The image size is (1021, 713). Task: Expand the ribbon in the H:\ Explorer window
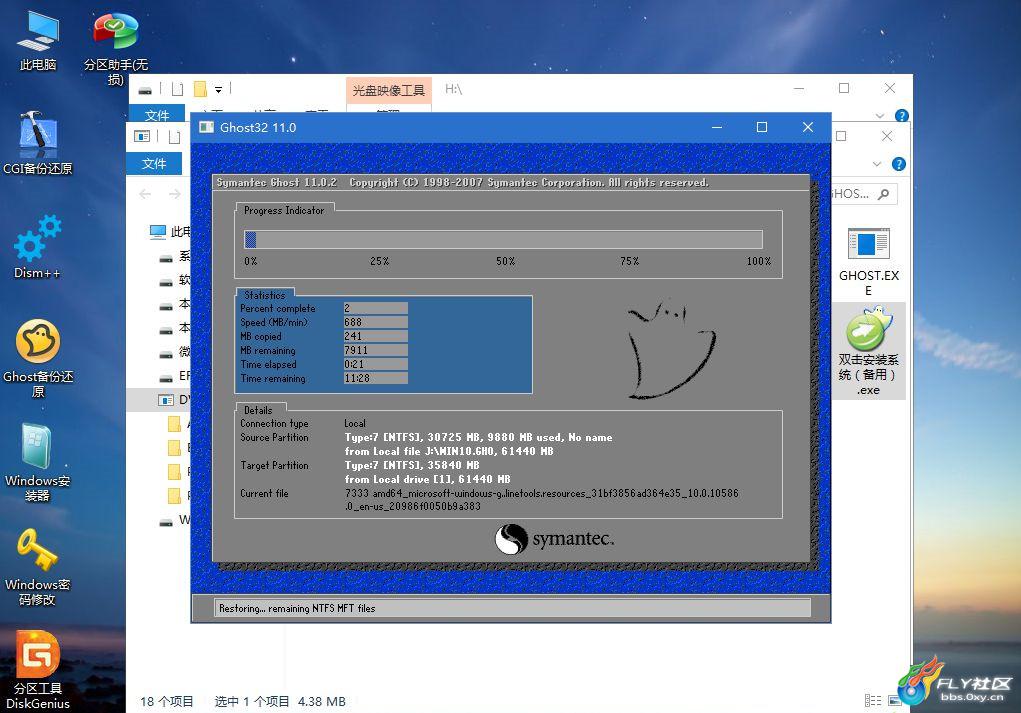[x=880, y=116]
